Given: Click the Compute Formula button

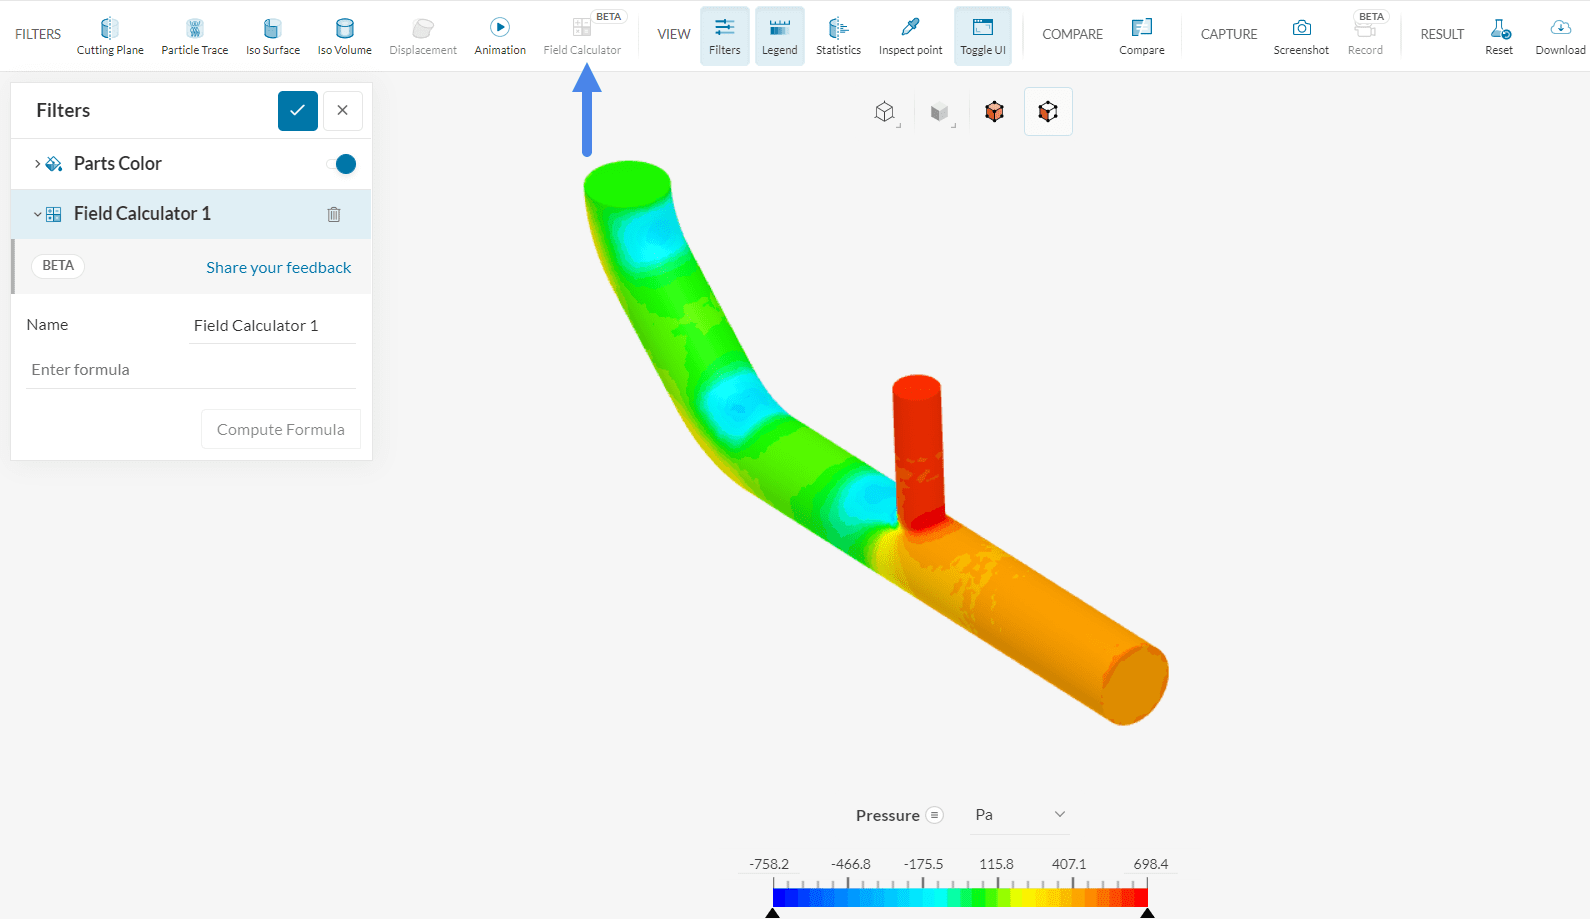Looking at the screenshot, I should [x=280, y=430].
